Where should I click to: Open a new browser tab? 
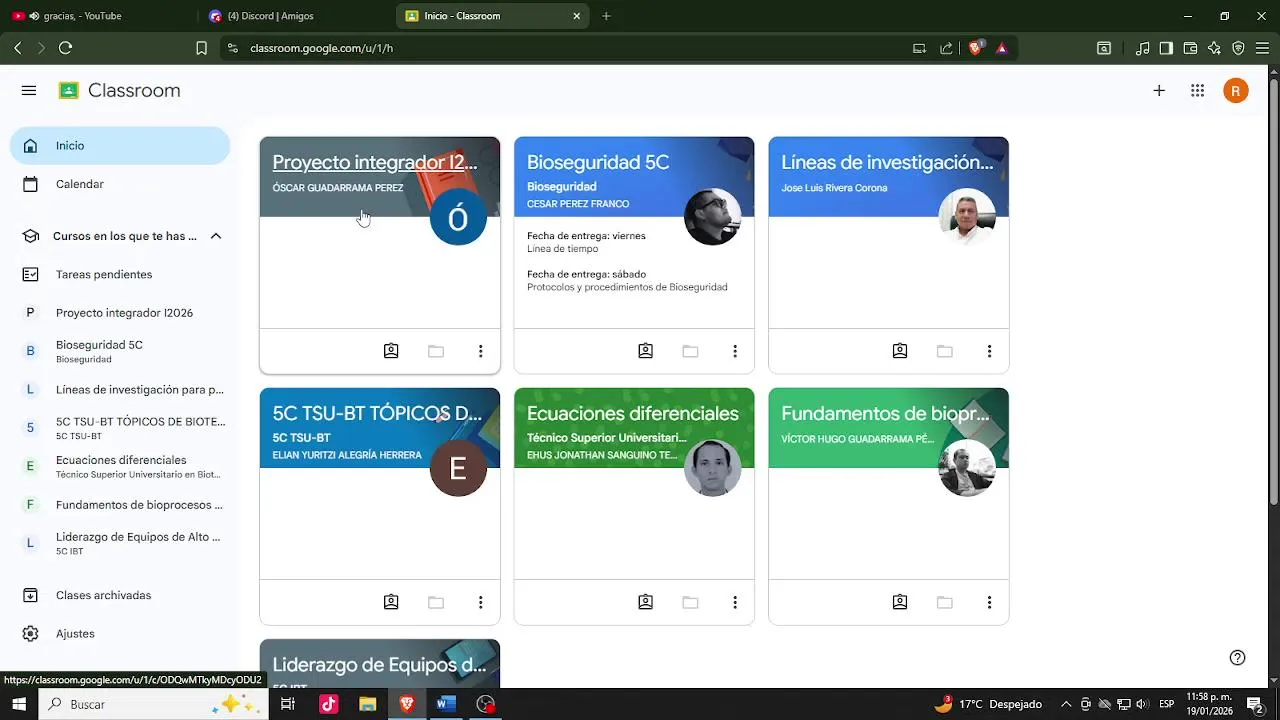pos(606,16)
